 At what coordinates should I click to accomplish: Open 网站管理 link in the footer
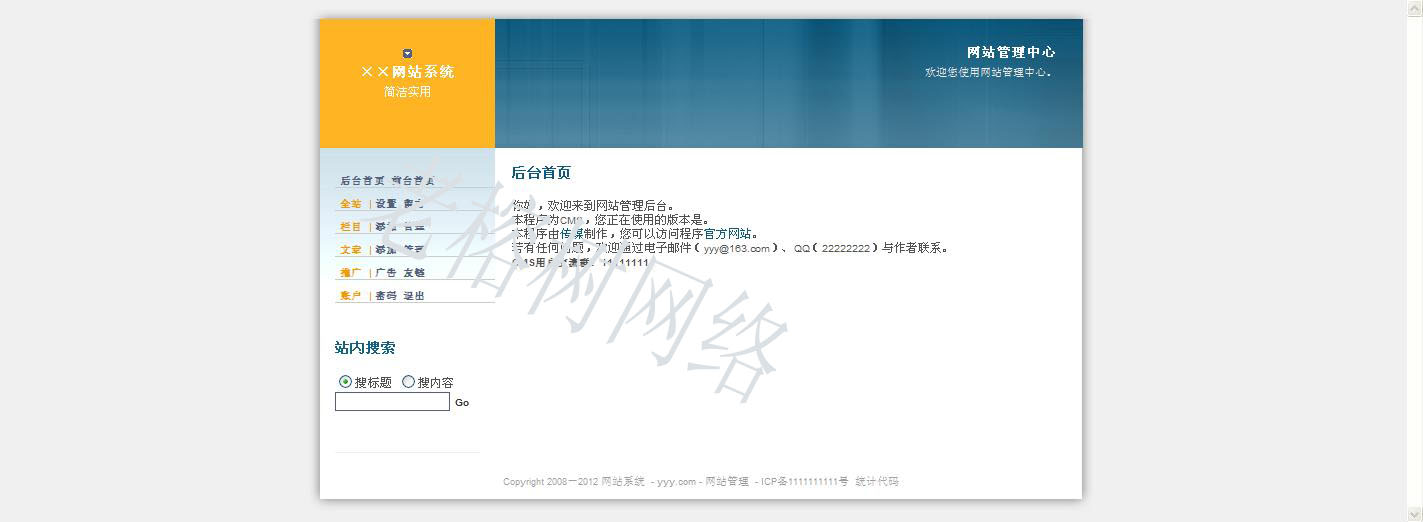point(727,482)
